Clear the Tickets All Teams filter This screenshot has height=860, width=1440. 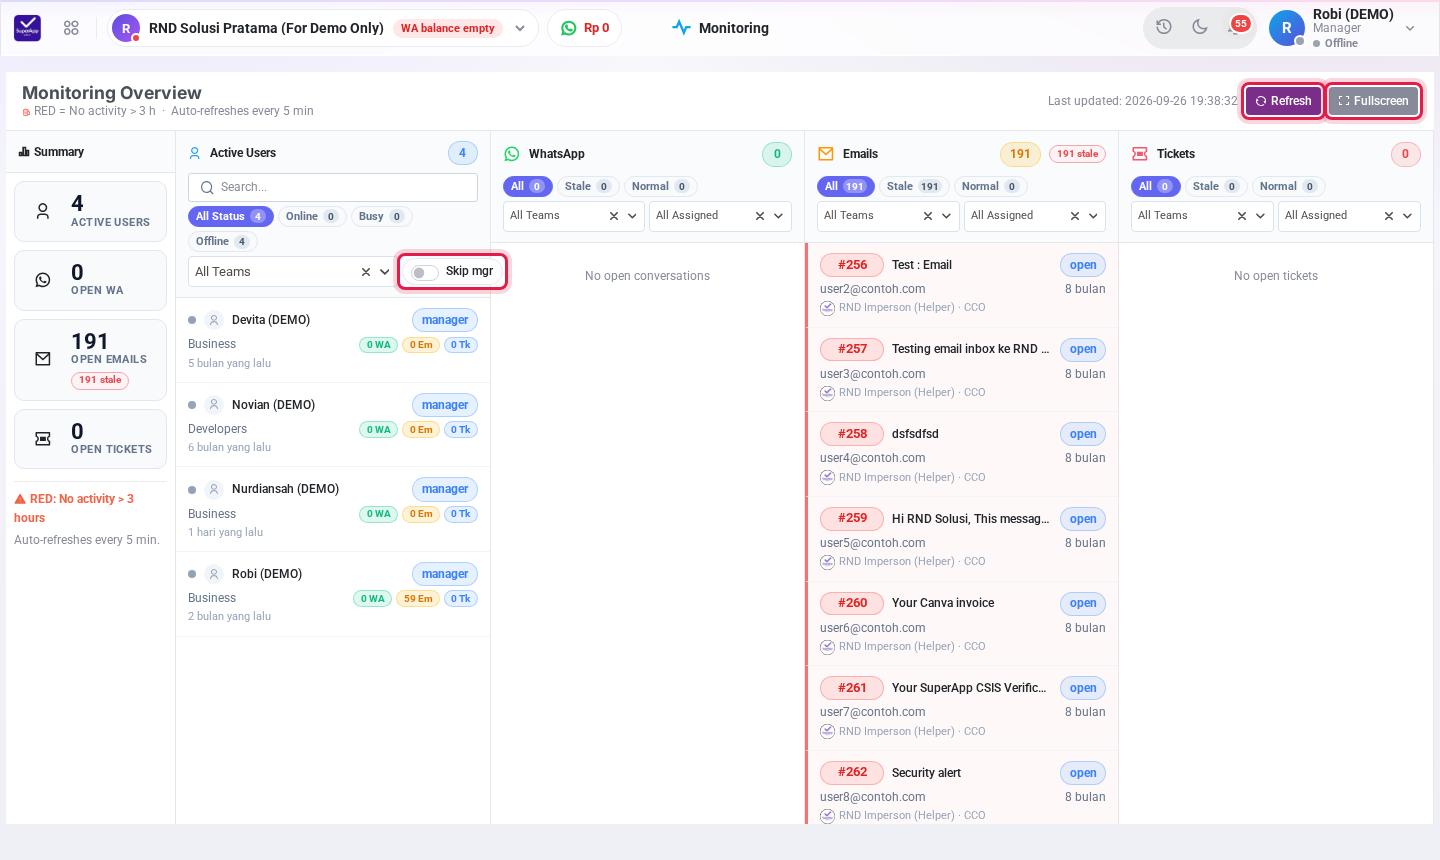(x=1242, y=216)
